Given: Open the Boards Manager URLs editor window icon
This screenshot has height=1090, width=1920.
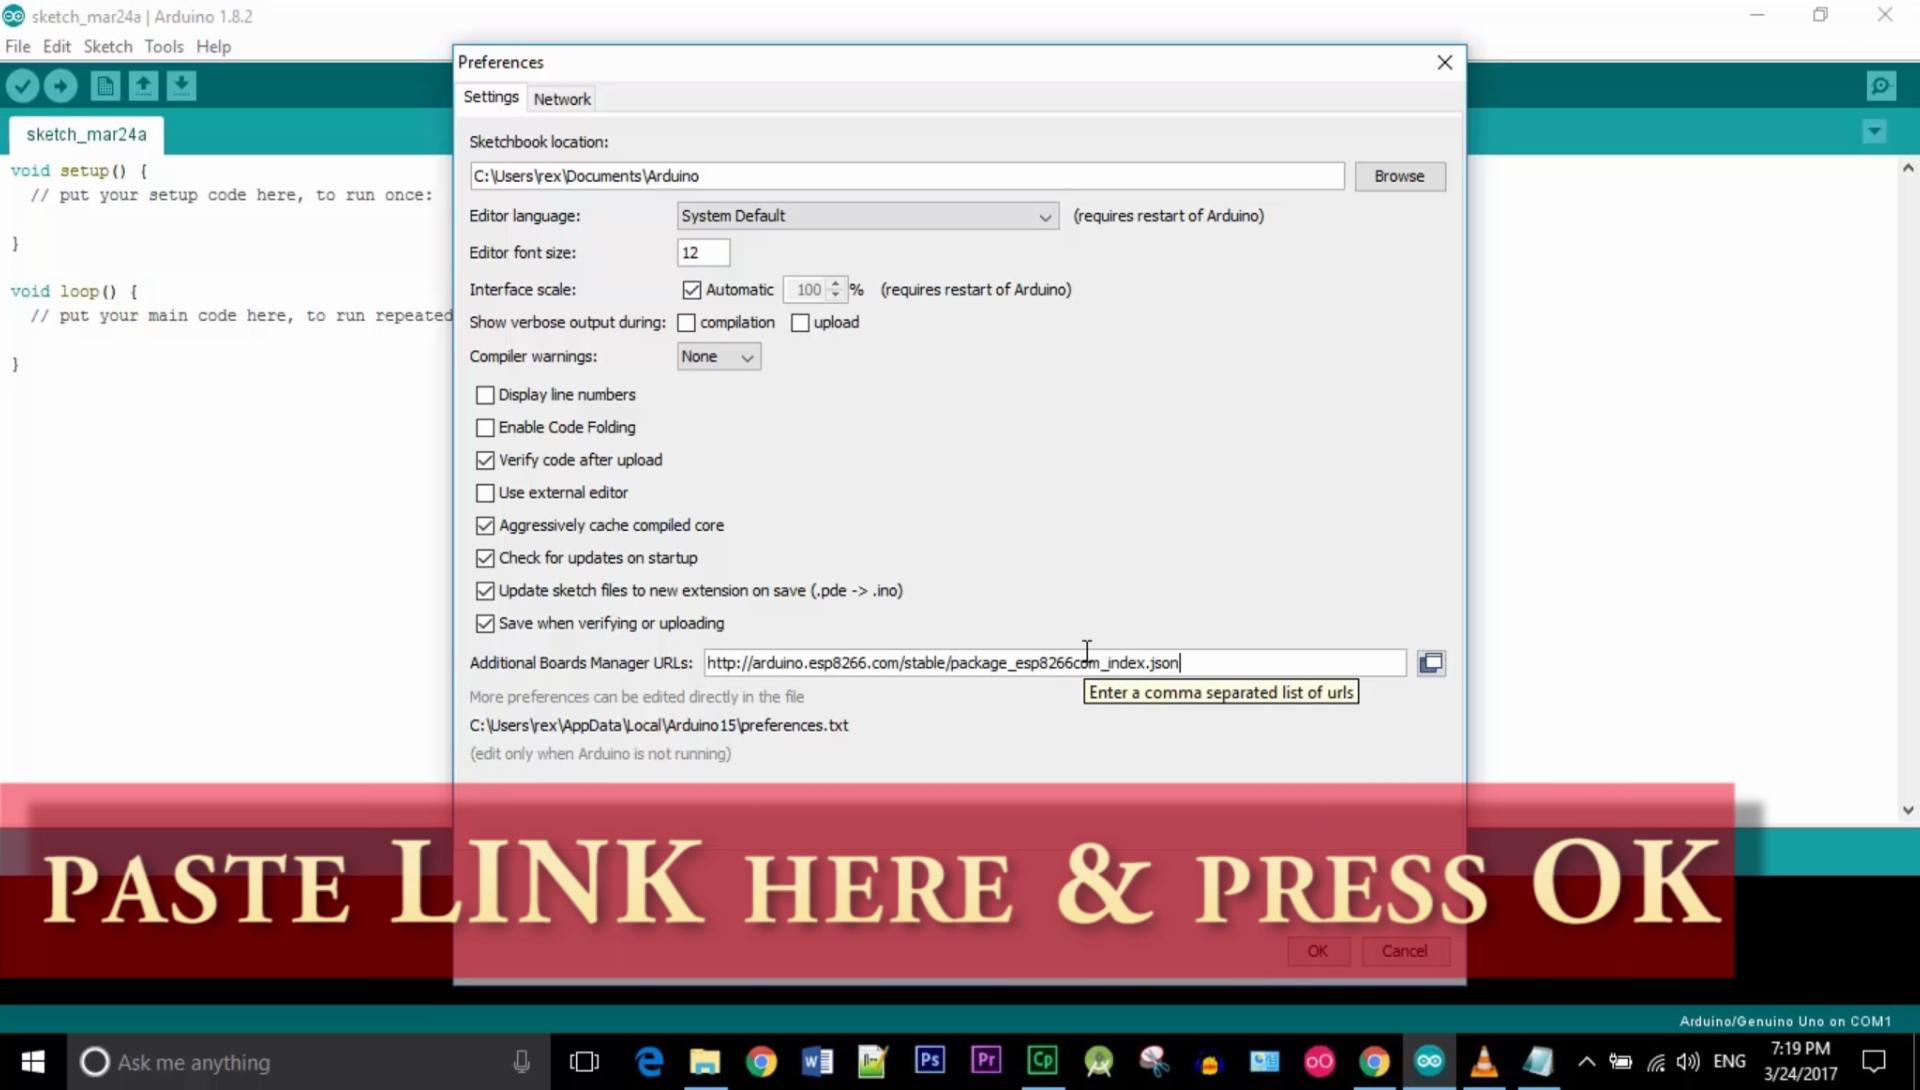Looking at the screenshot, I should (x=1431, y=663).
